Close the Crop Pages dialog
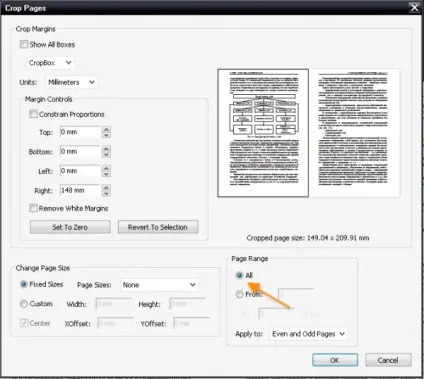Screen dimensions: 424x379 pyautogui.click(x=414, y=7)
